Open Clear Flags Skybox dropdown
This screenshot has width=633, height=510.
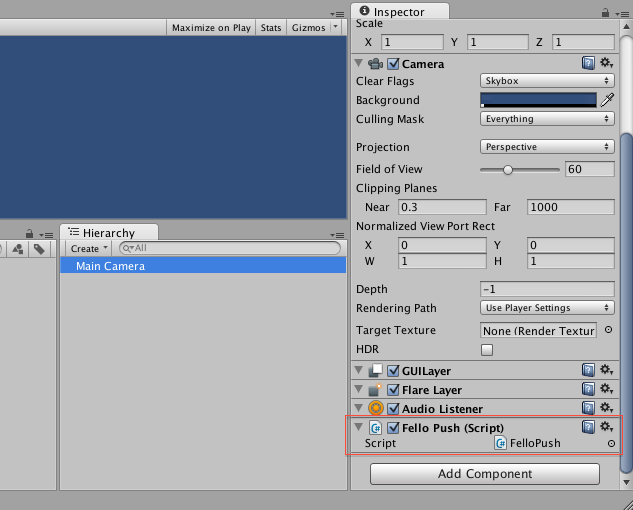pos(547,81)
